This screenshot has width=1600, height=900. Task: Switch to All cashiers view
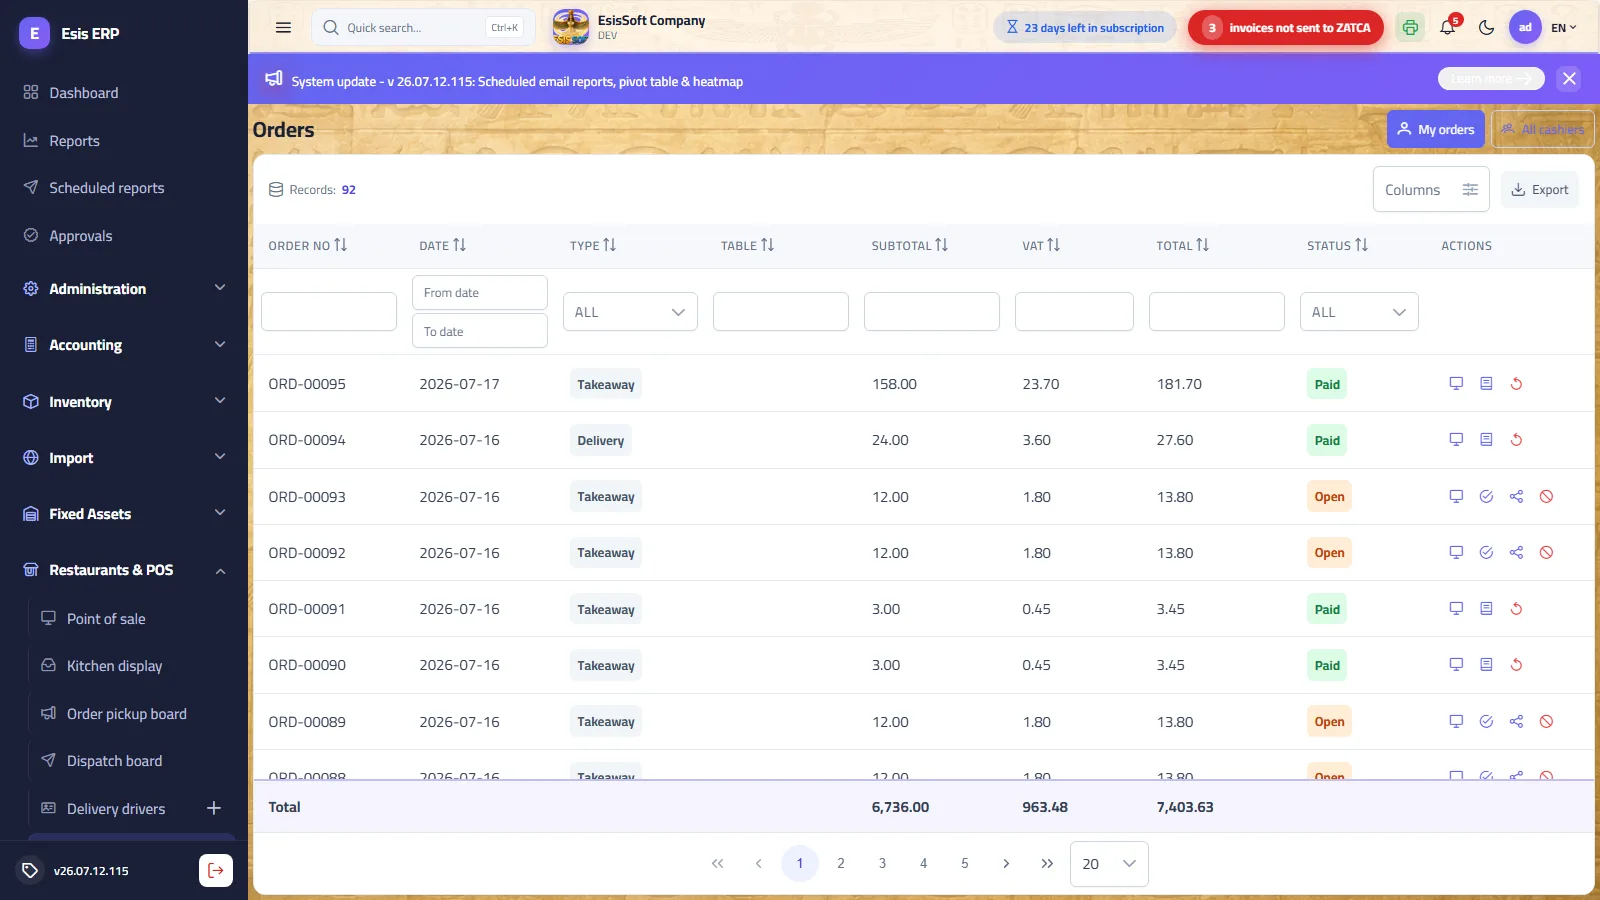pyautogui.click(x=1543, y=129)
